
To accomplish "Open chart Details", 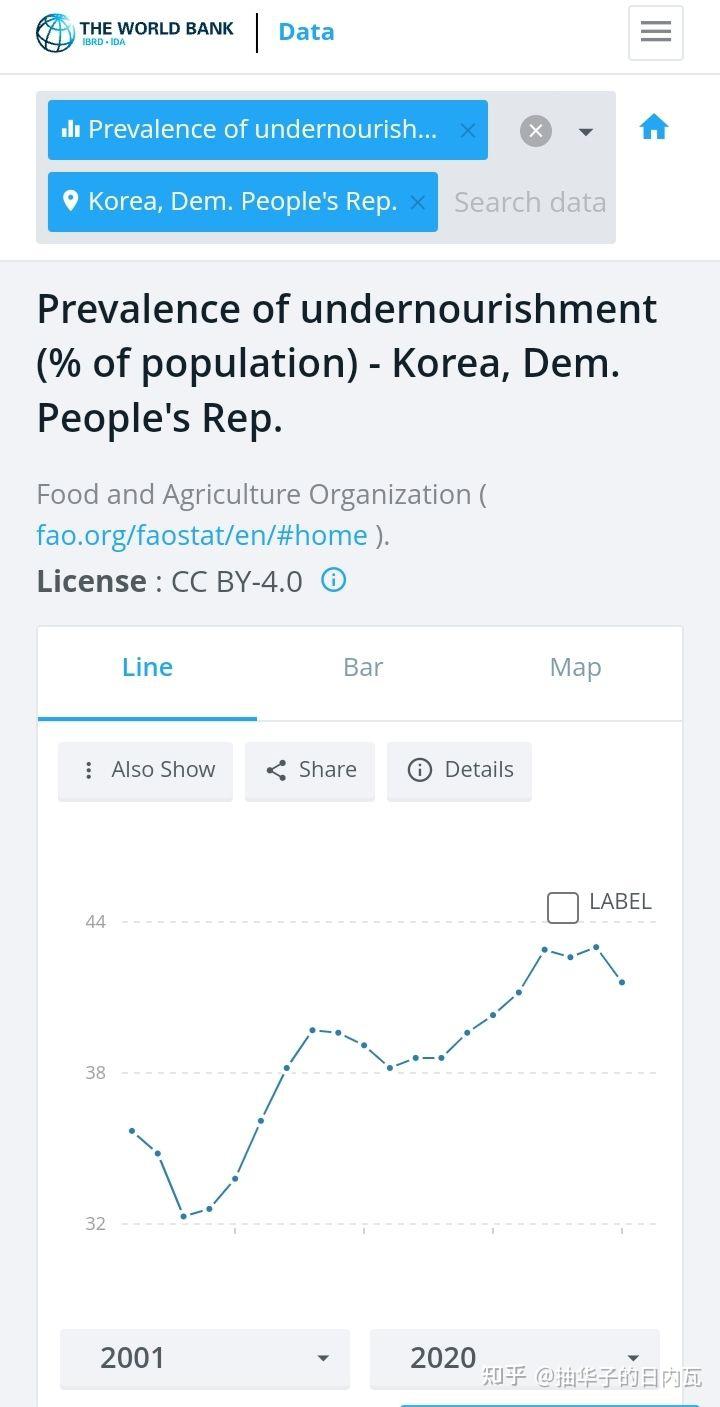I will 460,770.
